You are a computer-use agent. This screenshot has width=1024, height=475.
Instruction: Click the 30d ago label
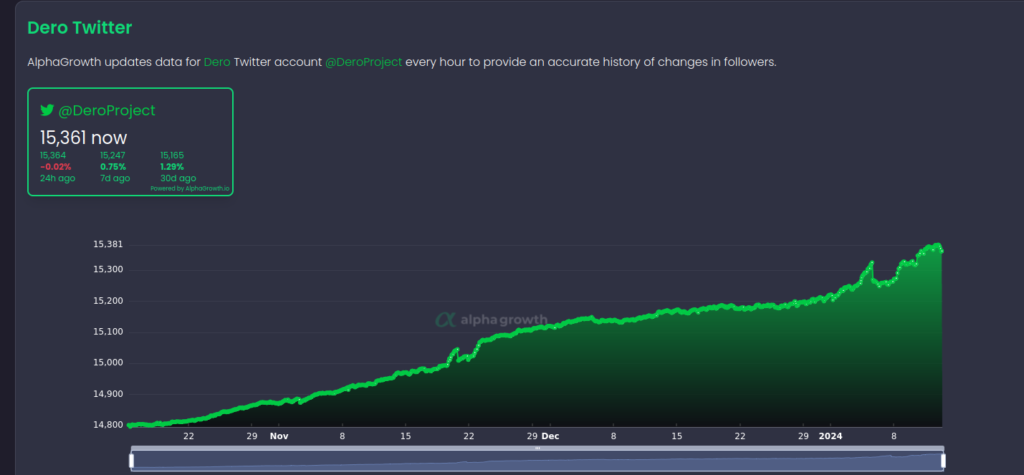tap(178, 178)
